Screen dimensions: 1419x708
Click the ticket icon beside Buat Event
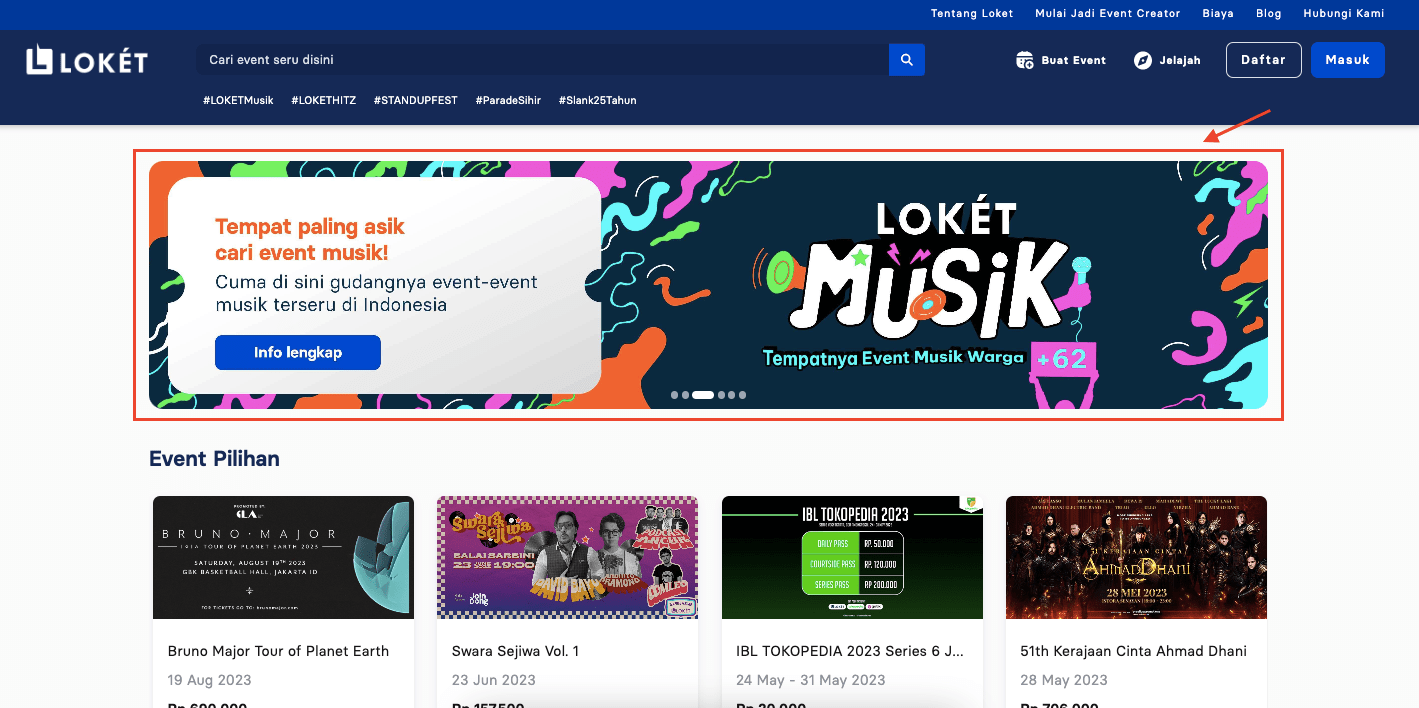click(1024, 59)
